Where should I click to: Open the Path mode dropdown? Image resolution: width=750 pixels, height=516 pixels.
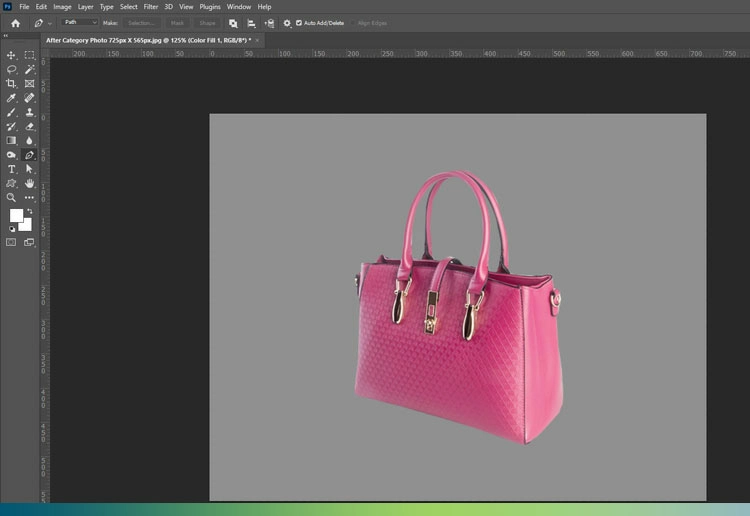click(x=79, y=22)
